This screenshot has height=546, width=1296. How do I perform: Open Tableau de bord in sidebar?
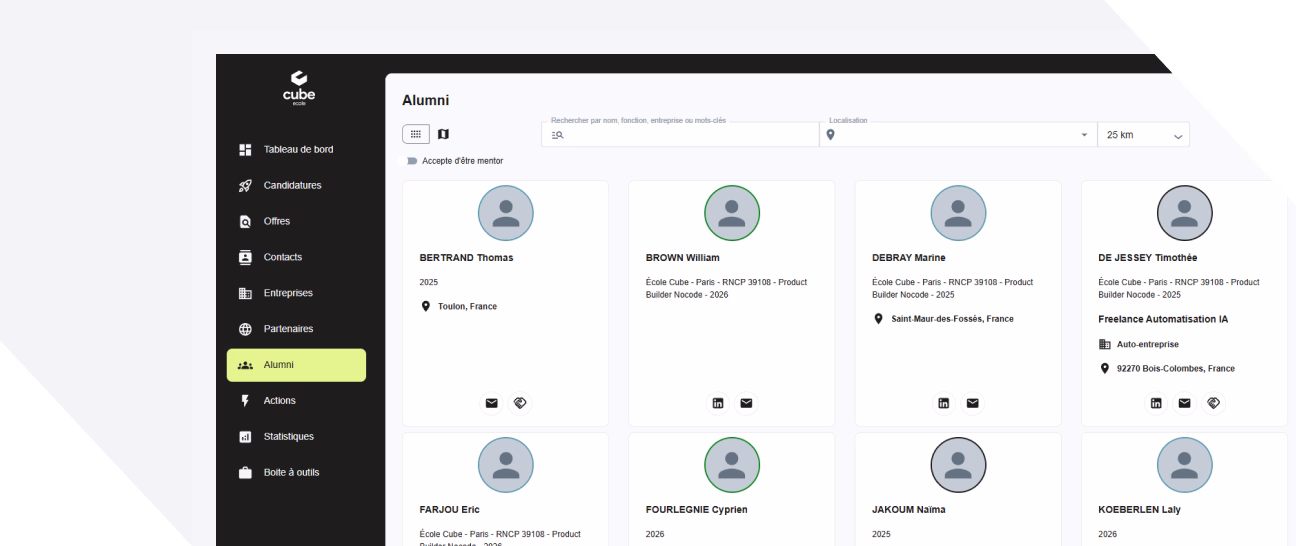296,150
